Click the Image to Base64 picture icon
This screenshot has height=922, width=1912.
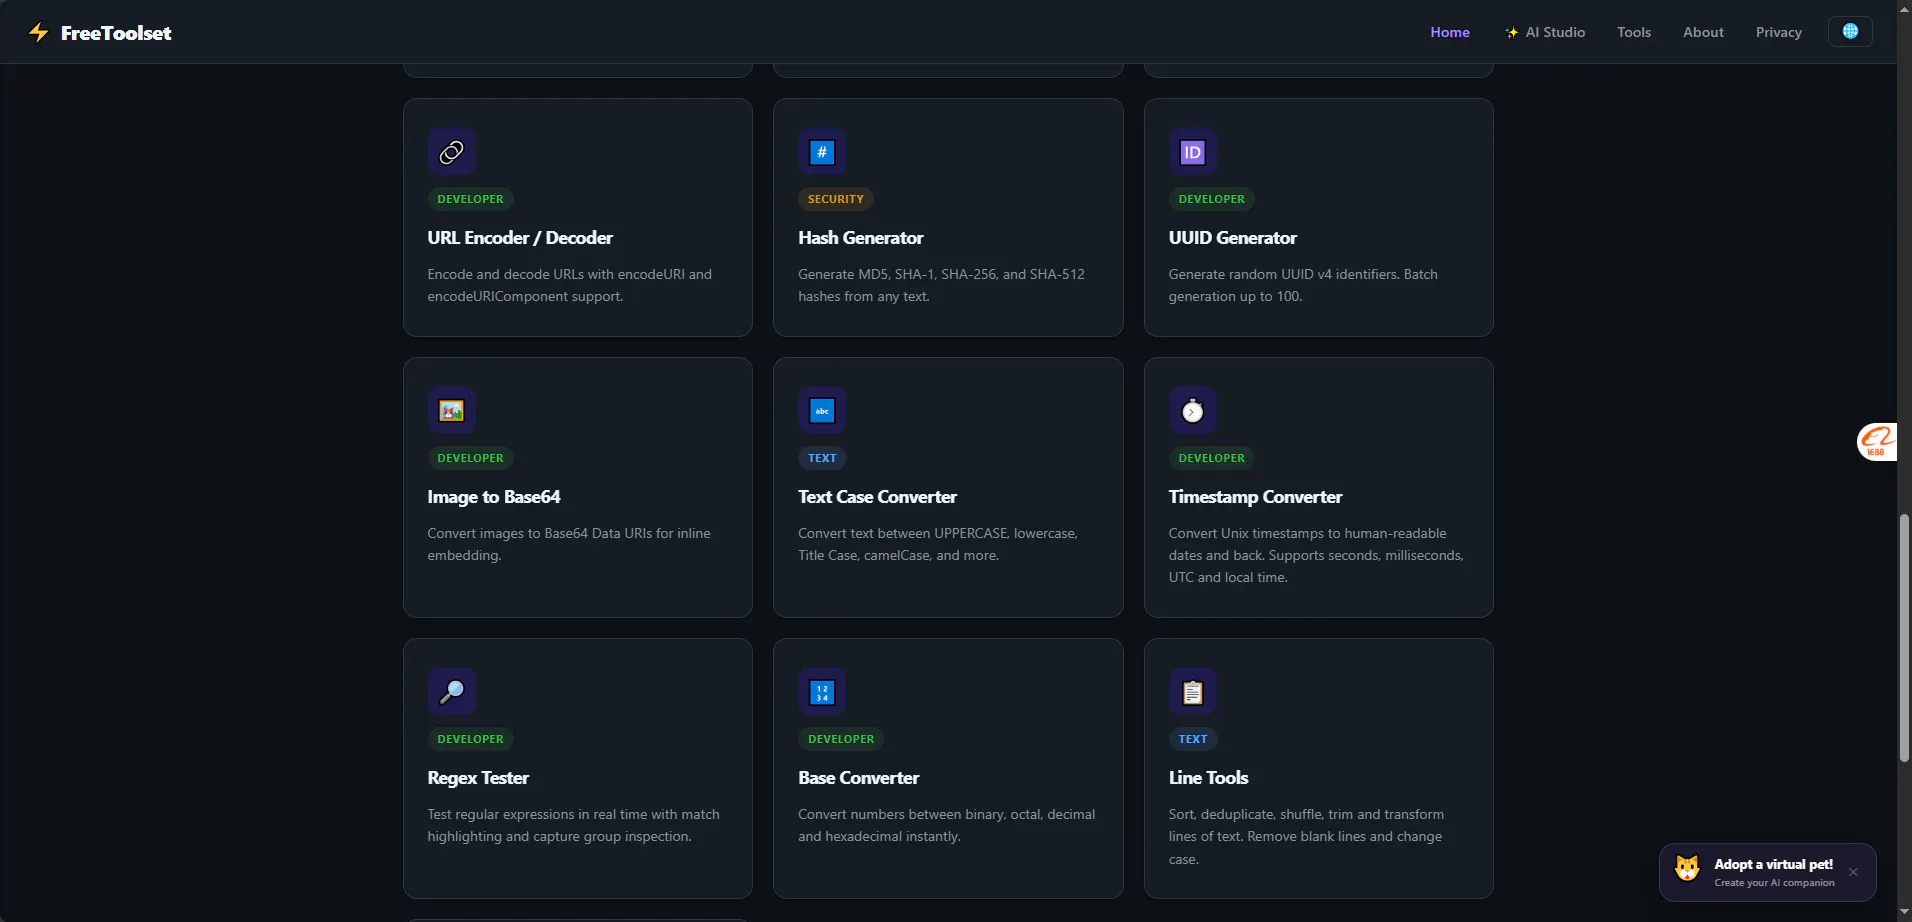click(452, 411)
